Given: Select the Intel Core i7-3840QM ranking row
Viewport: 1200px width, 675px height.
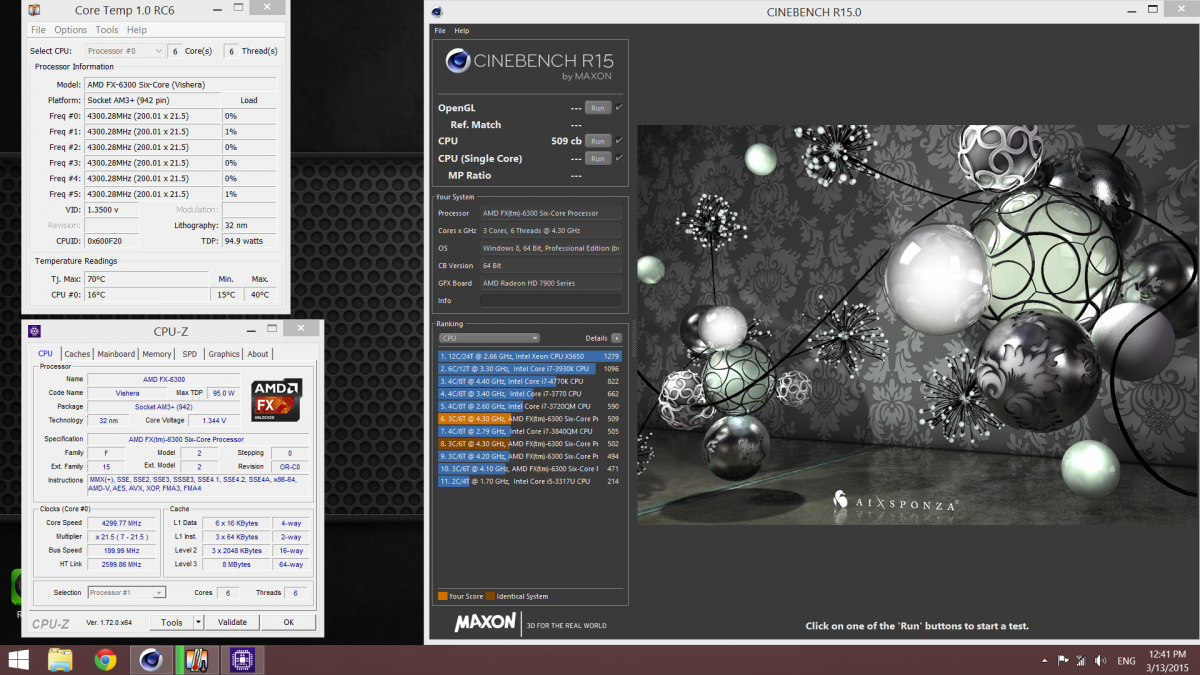Looking at the screenshot, I should coord(530,431).
